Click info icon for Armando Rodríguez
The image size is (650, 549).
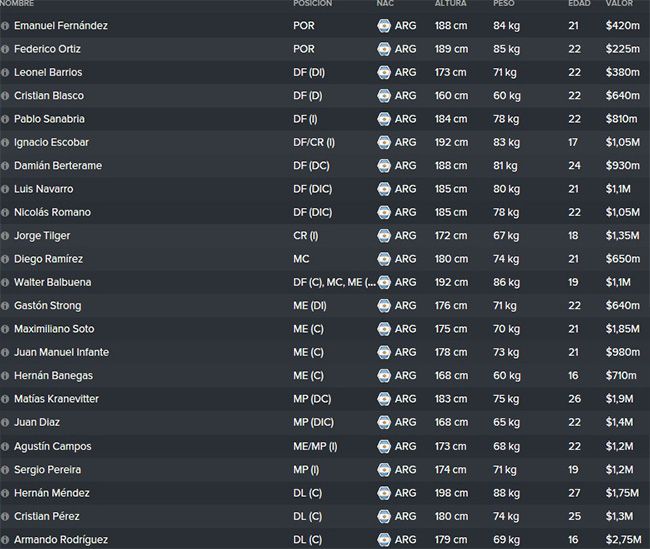(5, 540)
